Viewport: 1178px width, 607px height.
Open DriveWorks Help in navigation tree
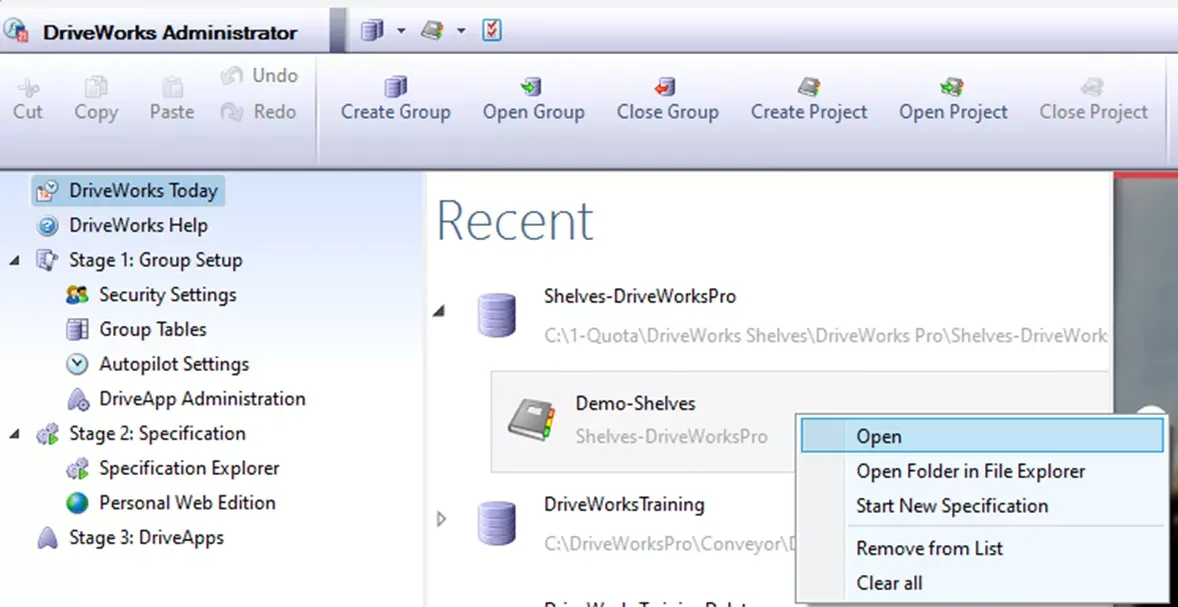pos(123,225)
